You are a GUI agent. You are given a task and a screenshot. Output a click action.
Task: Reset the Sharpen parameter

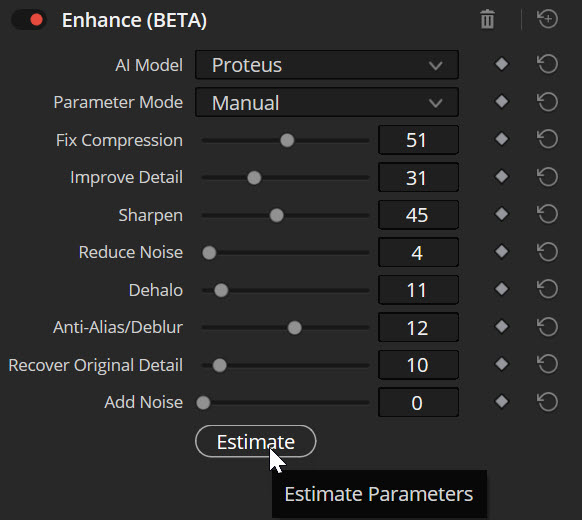click(547, 214)
